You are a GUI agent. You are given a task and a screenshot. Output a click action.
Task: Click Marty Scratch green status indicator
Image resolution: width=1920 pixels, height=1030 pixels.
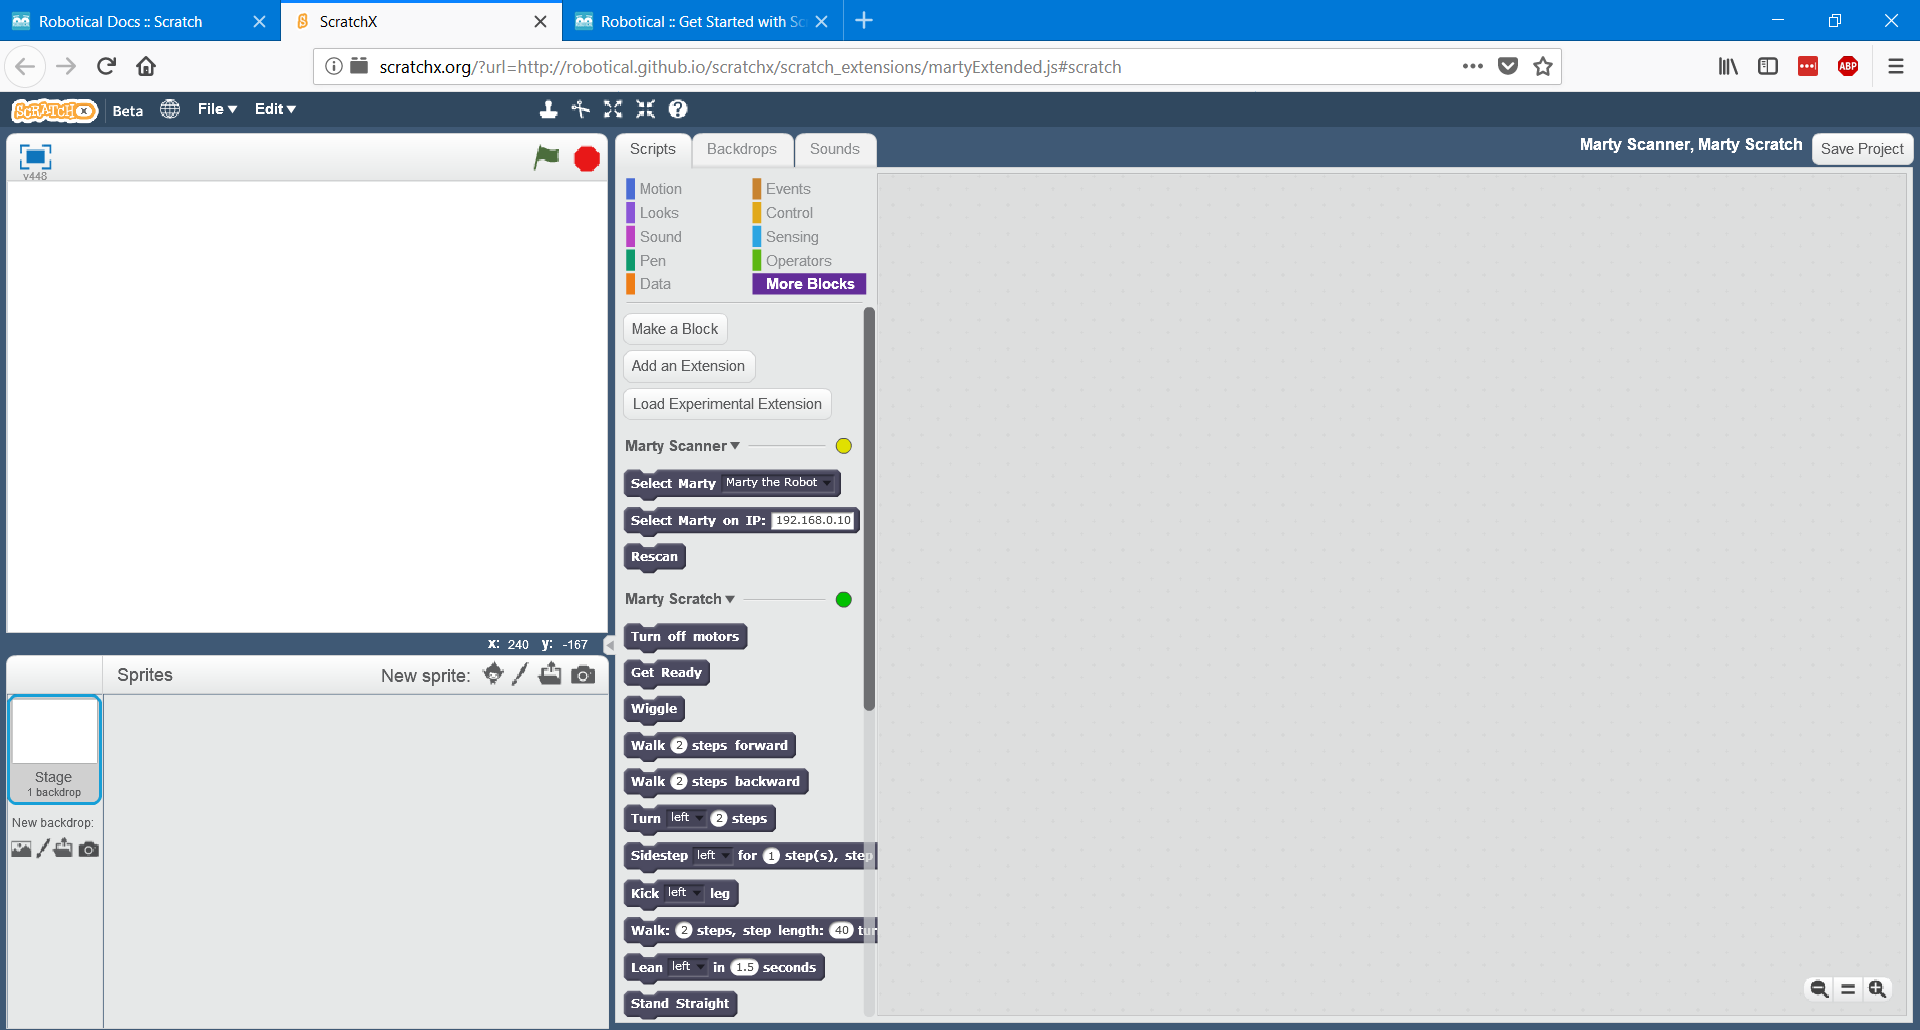(x=844, y=600)
